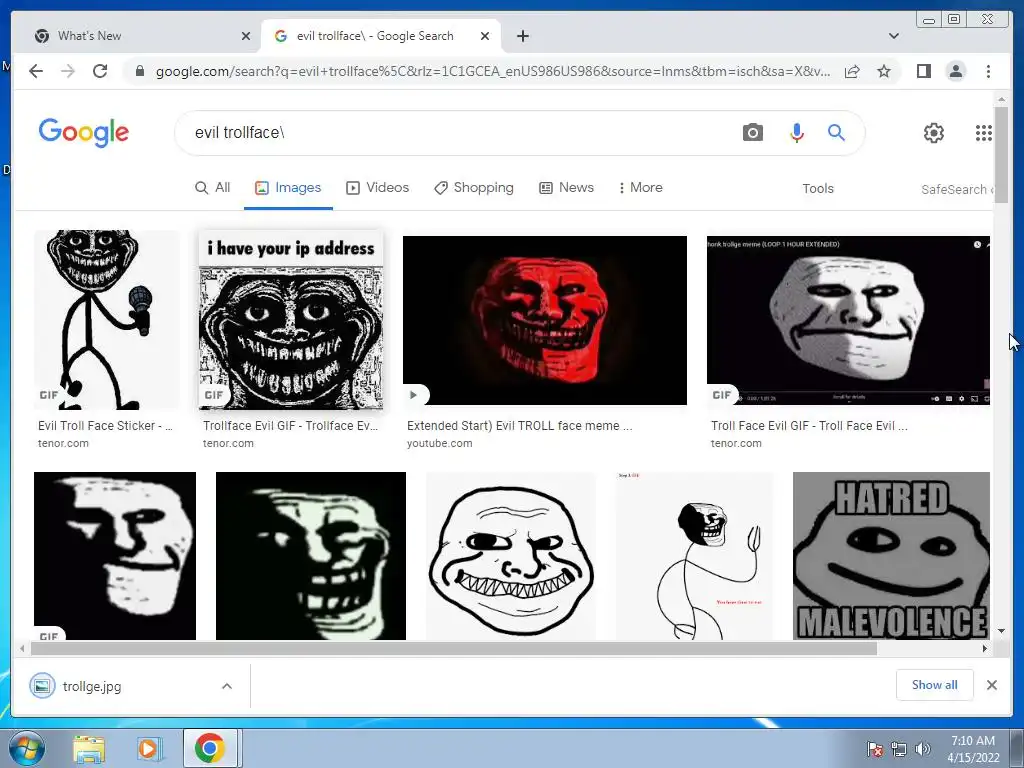This screenshot has width=1024, height=768.
Task: Open the Extended Start Evil TROLL face link
Action: point(519,426)
